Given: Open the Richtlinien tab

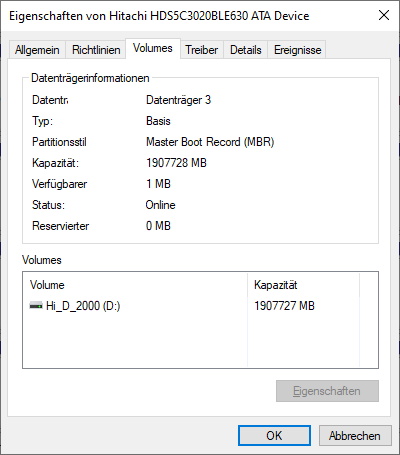Looking at the screenshot, I should click(96, 50).
